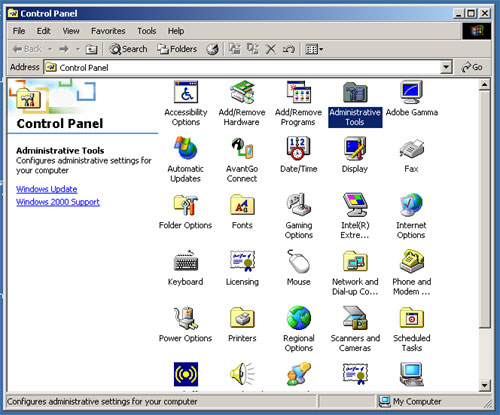Open the Power Options icon

click(x=186, y=318)
